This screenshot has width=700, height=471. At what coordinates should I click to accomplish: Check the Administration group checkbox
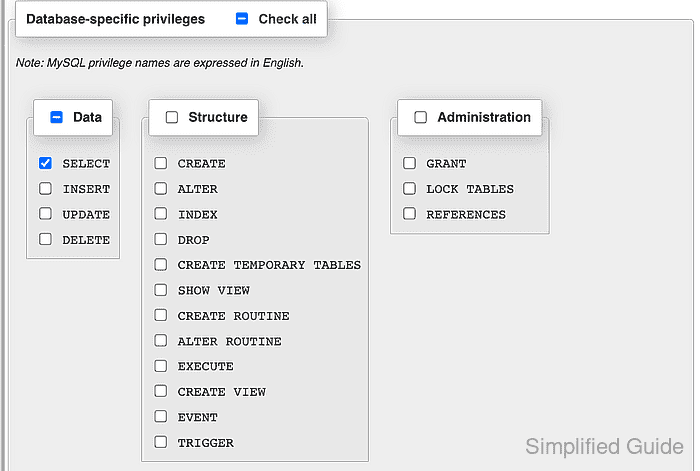pyautogui.click(x=421, y=117)
